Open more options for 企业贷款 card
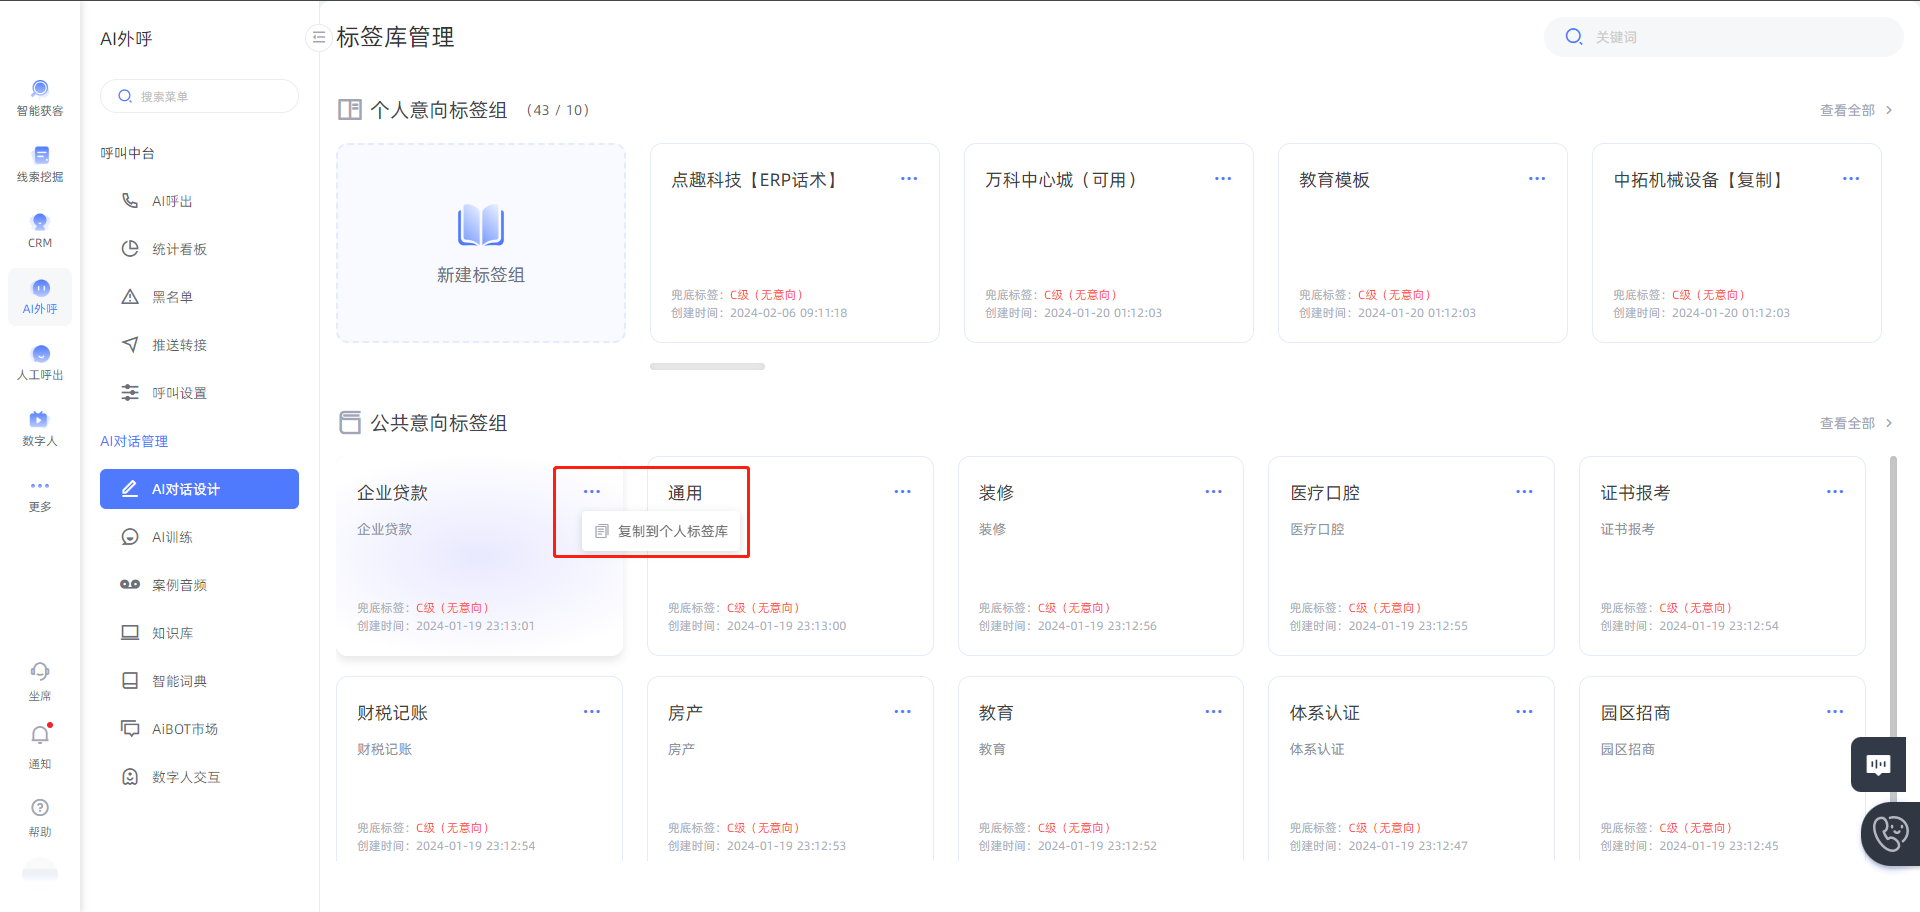 tap(592, 492)
